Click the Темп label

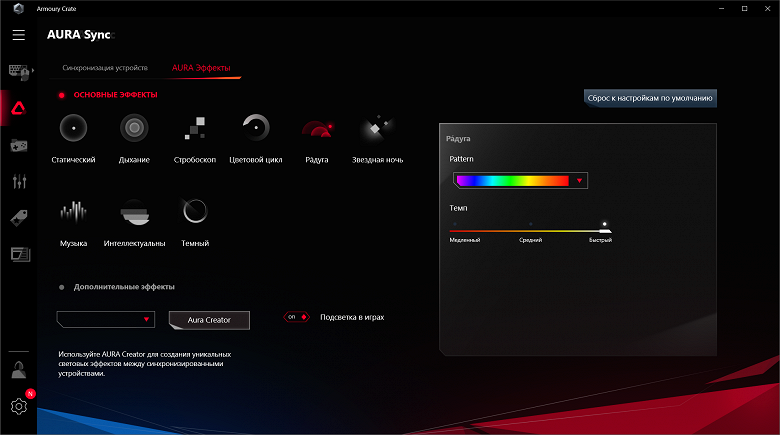coord(458,208)
